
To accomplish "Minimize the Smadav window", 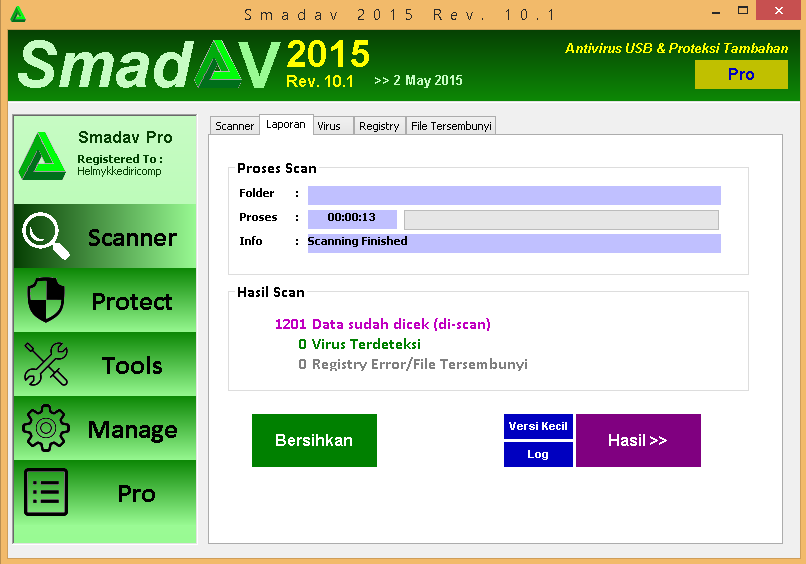I will [716, 12].
